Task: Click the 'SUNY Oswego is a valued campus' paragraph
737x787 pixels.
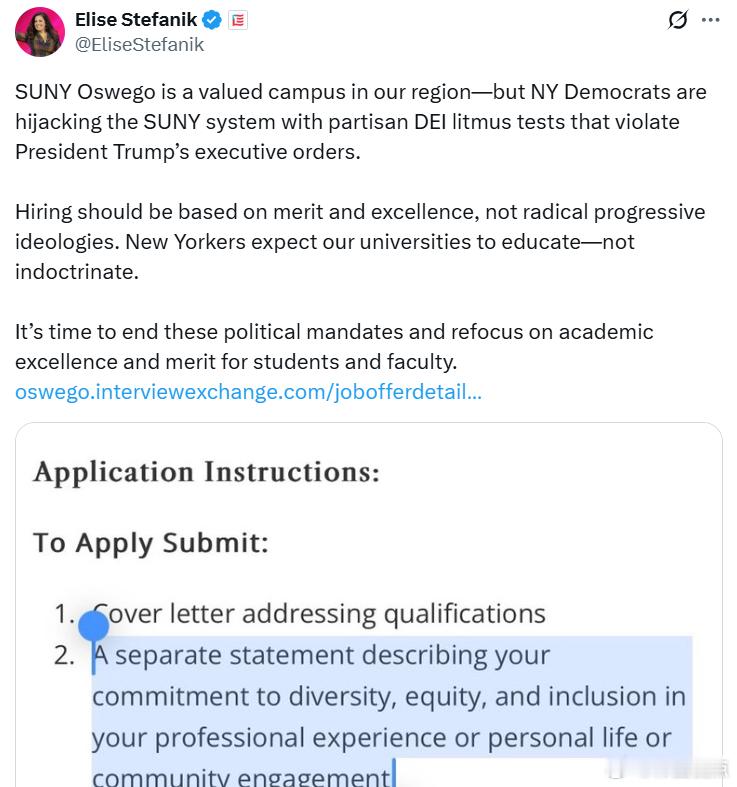Action: coord(361,122)
